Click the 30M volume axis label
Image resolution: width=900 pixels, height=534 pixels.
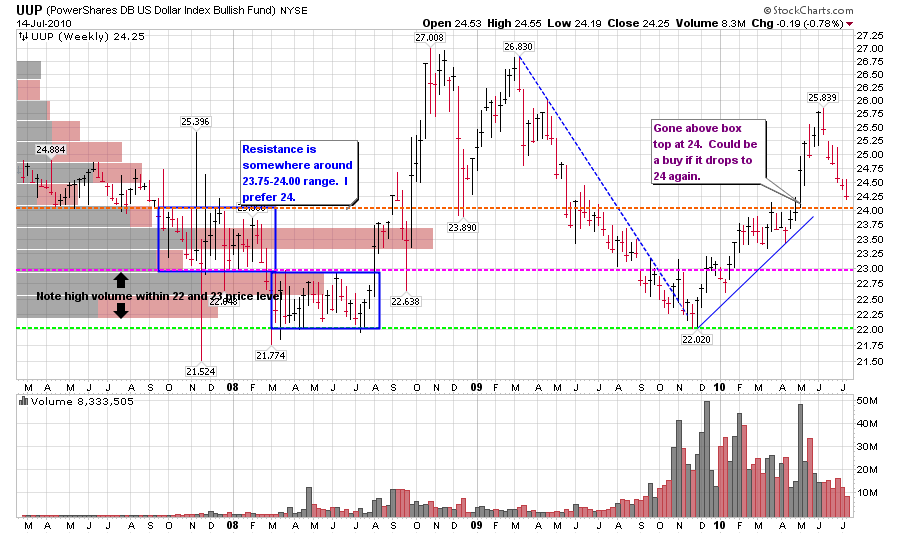(867, 447)
